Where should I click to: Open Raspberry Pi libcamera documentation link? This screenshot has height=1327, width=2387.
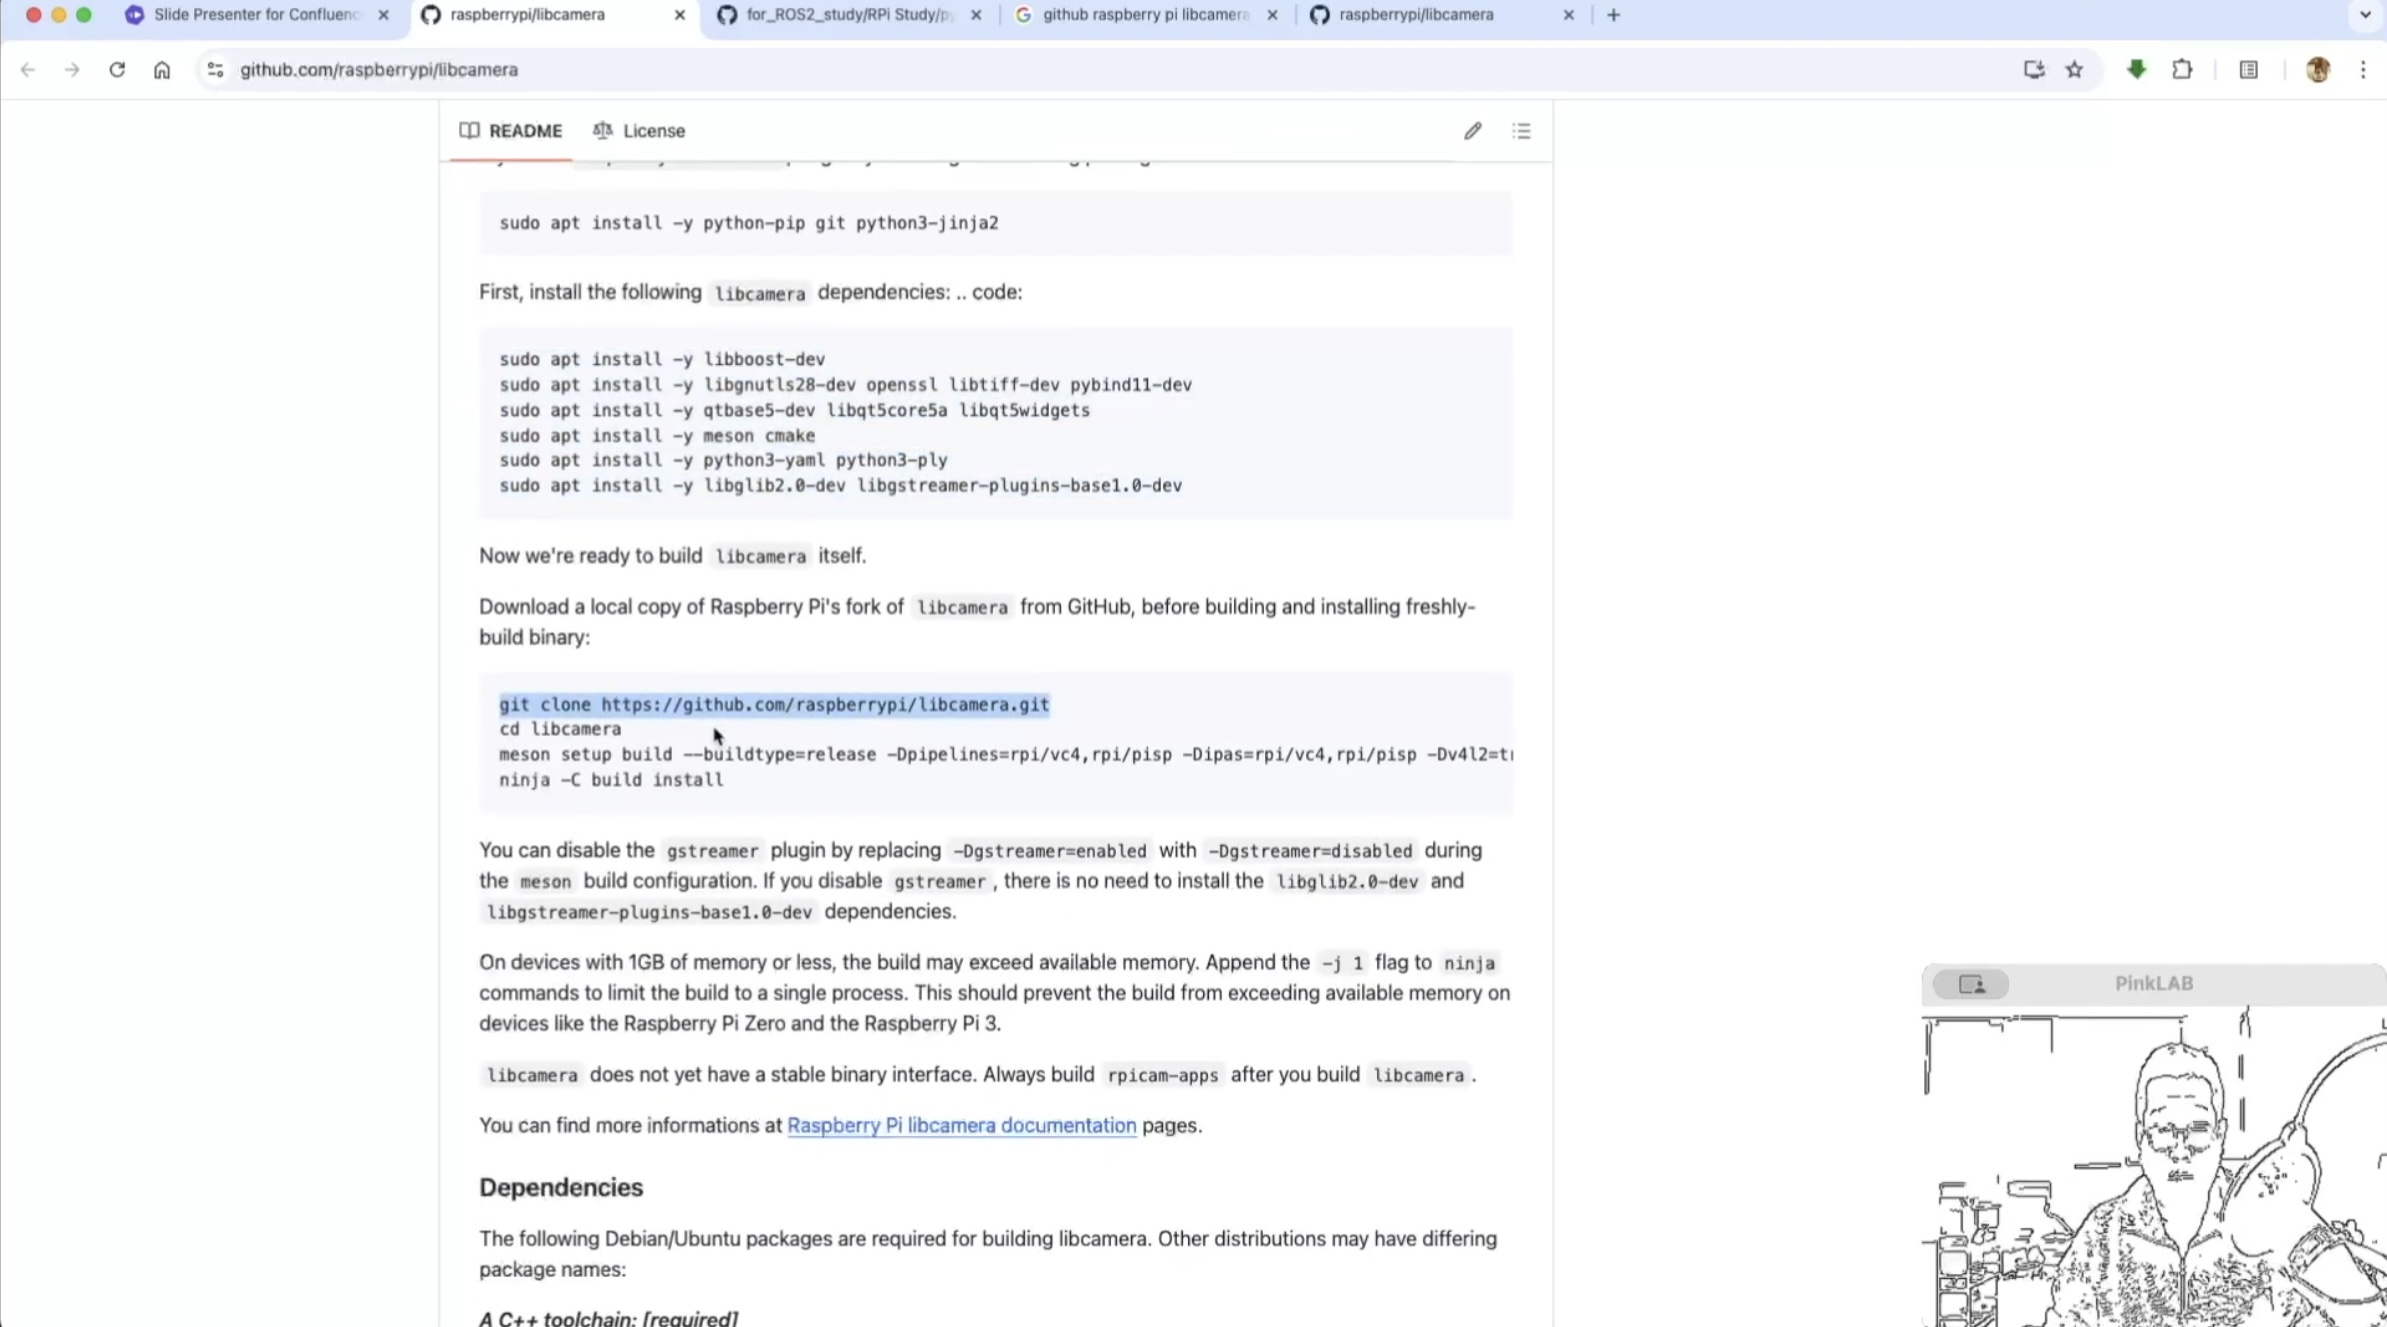click(x=961, y=1125)
